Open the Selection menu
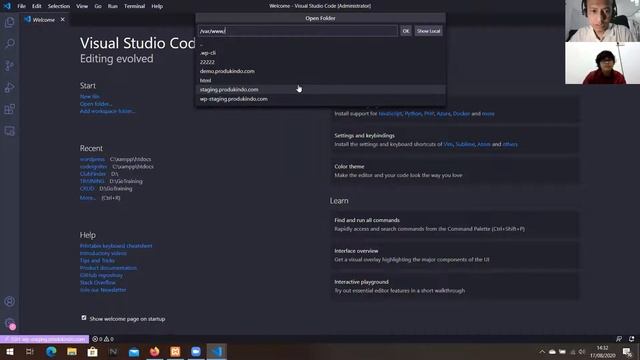640x360 pixels. pos(59,6)
